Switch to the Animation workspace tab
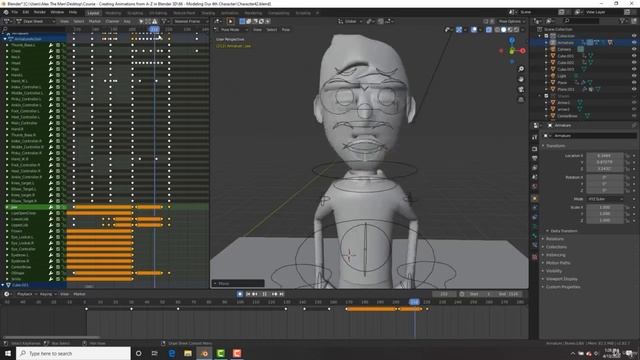Viewport: 640px width, 360px height. pos(230,13)
